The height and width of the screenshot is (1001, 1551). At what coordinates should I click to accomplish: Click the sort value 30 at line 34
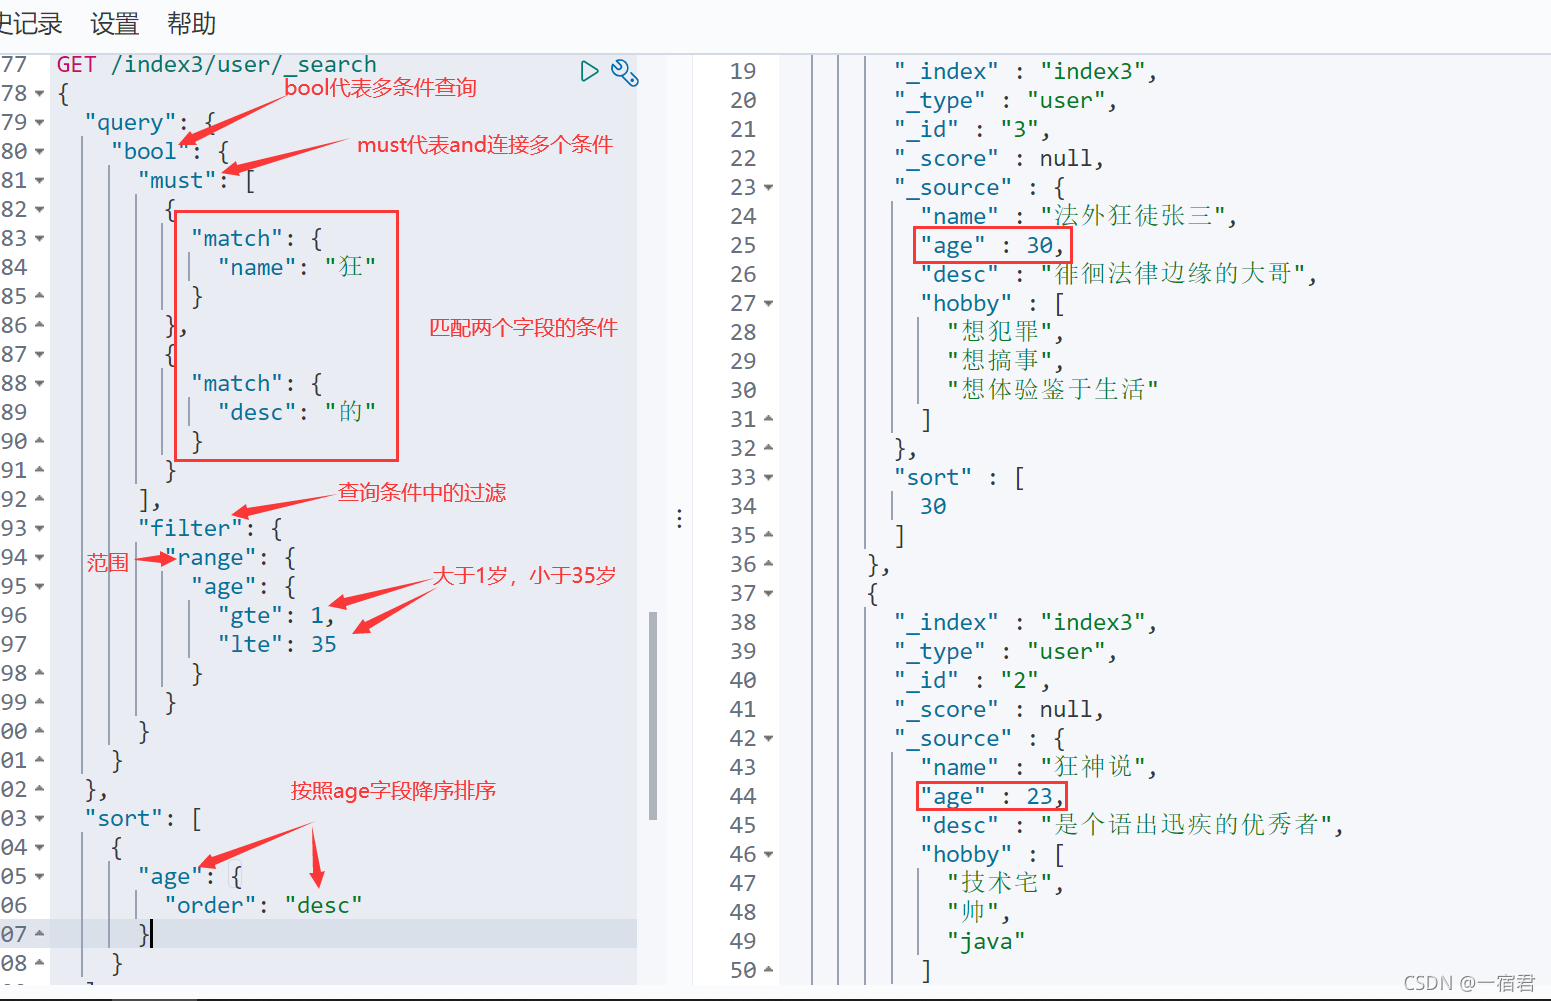933,506
